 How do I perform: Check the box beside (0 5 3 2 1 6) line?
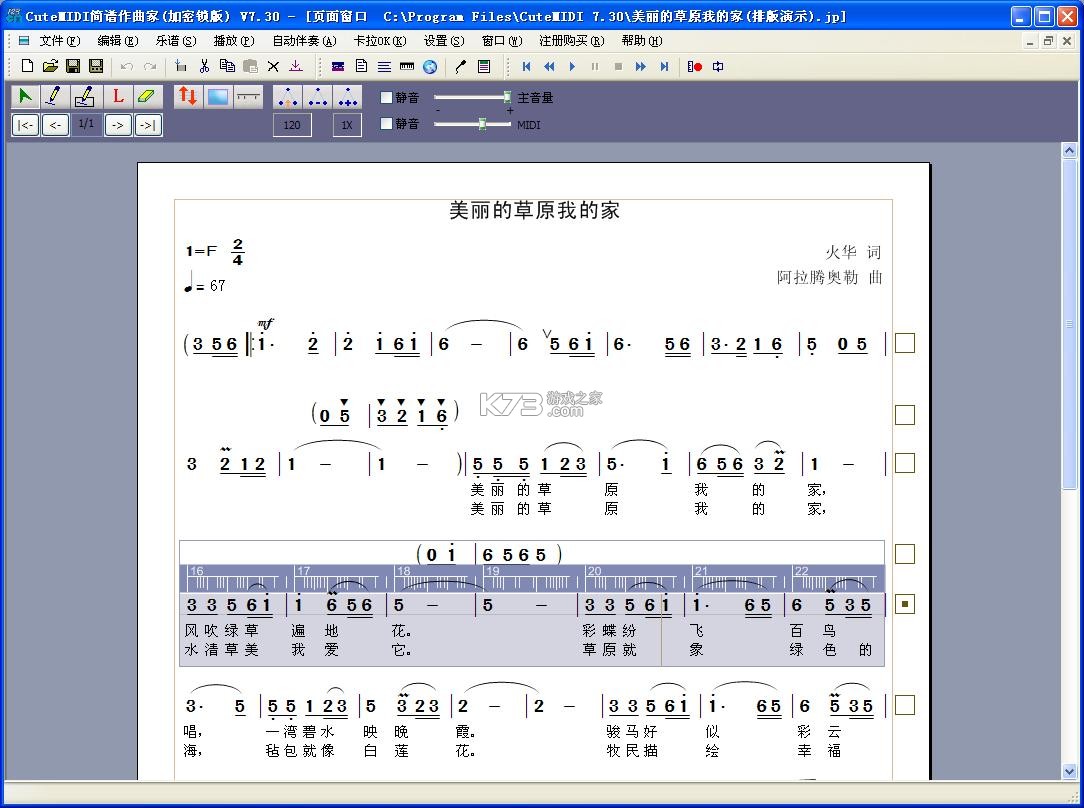(x=904, y=415)
